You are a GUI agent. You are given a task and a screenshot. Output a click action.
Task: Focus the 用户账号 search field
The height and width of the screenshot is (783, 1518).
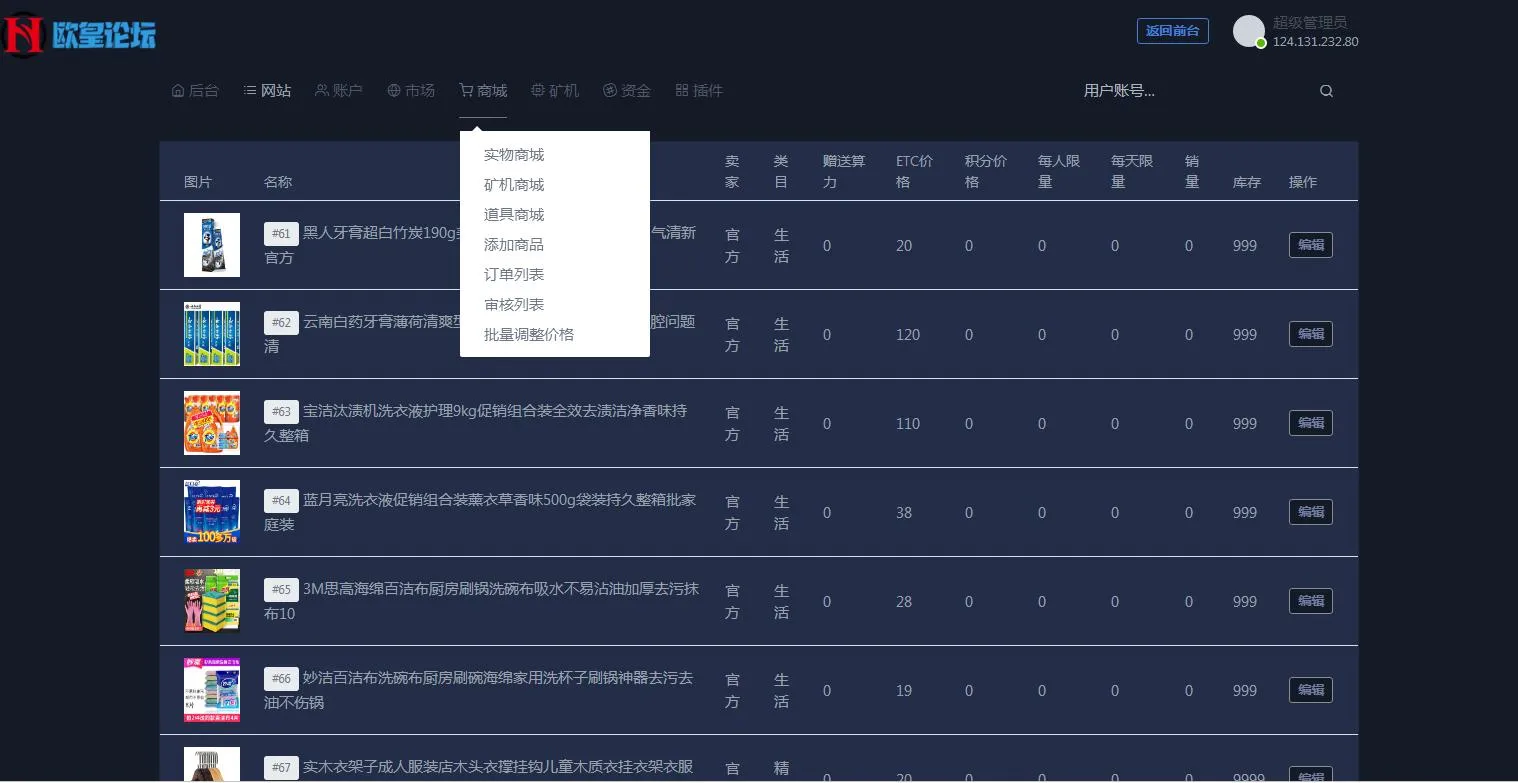[x=1195, y=91]
